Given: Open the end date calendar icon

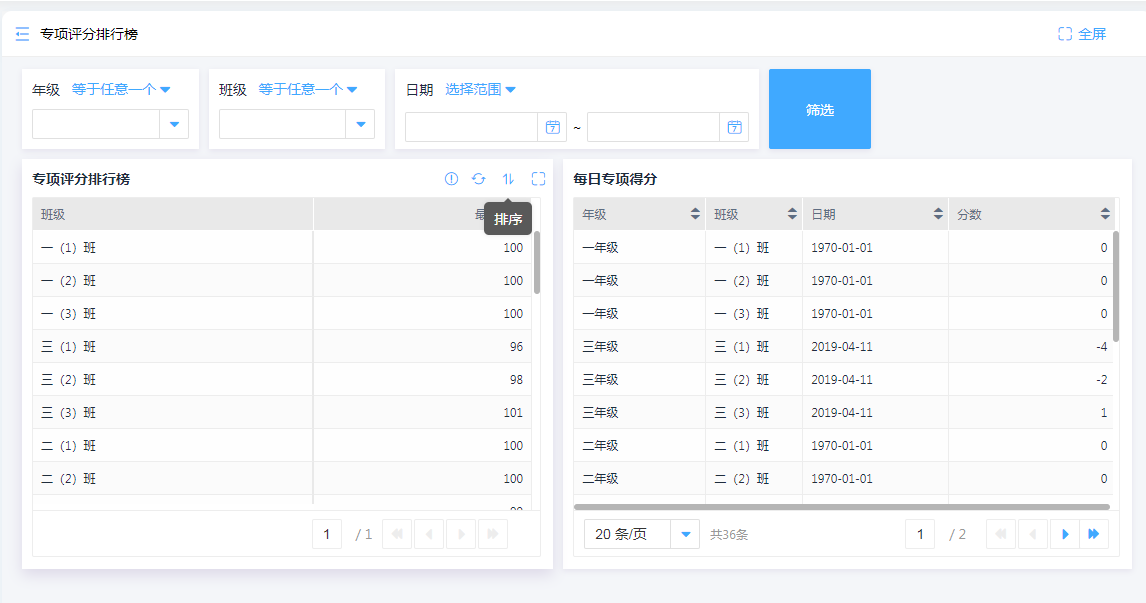Looking at the screenshot, I should pyautogui.click(x=734, y=127).
